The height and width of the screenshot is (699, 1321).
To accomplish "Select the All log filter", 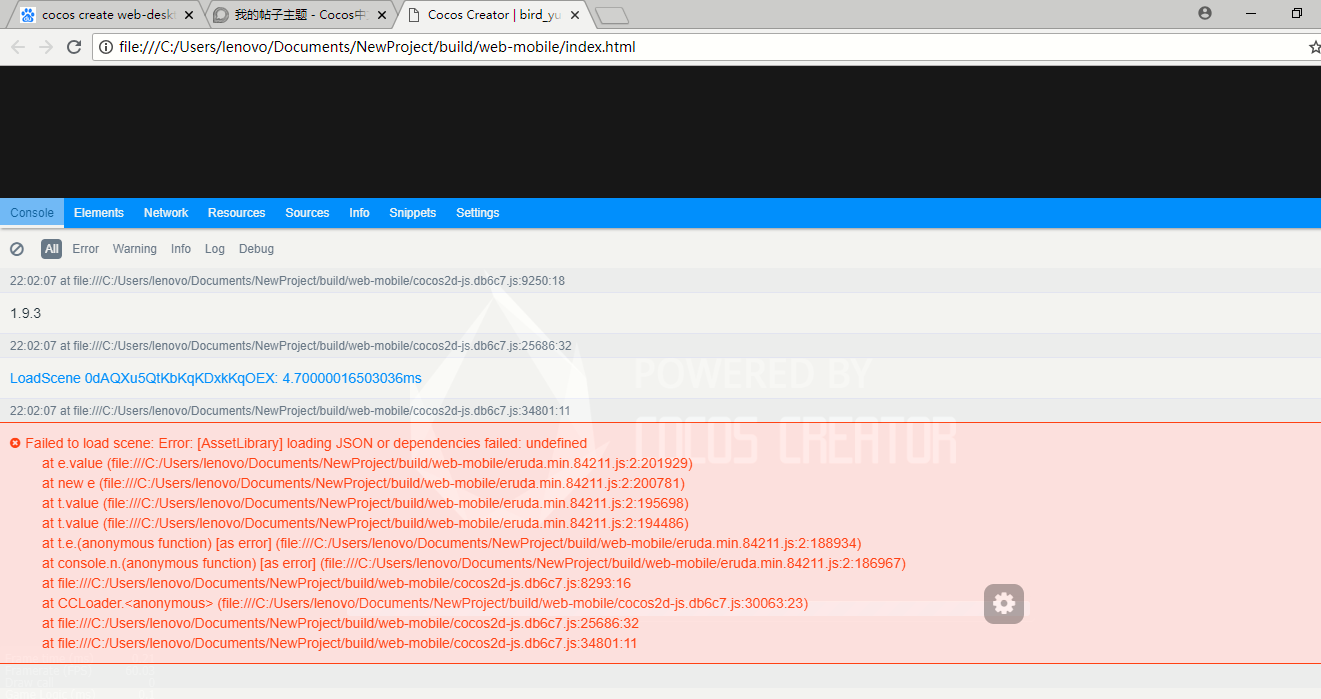I will [51, 249].
